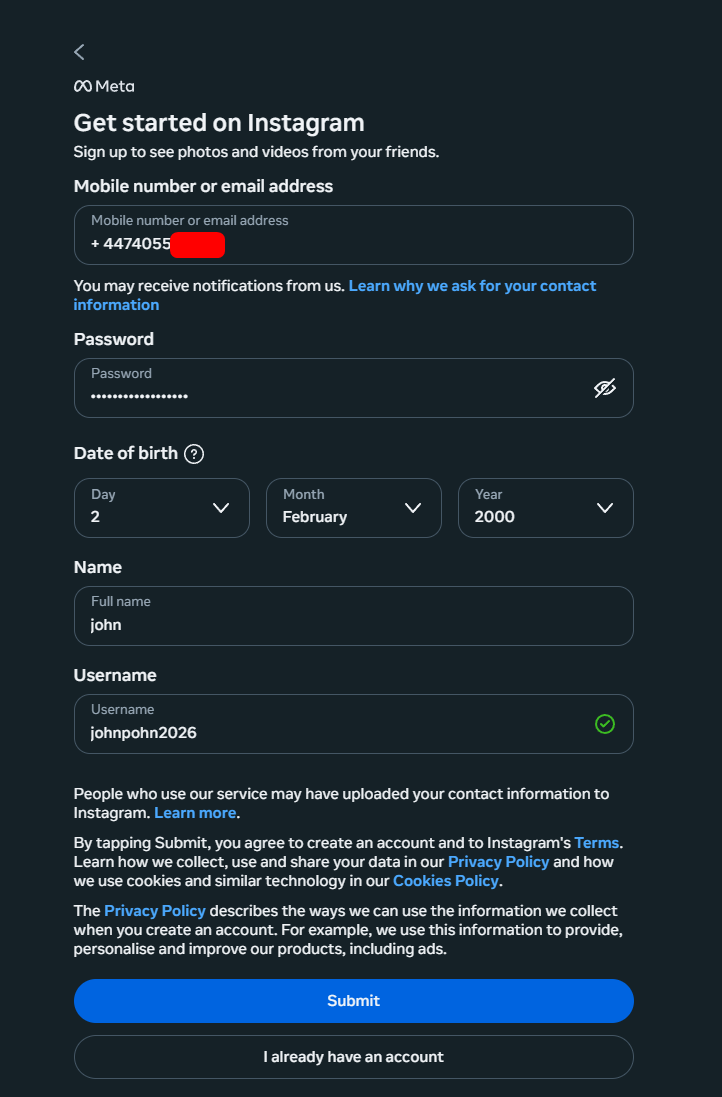Viewport: 722px width, 1097px height.
Task: Open the Month dropdown showing February
Action: point(353,508)
